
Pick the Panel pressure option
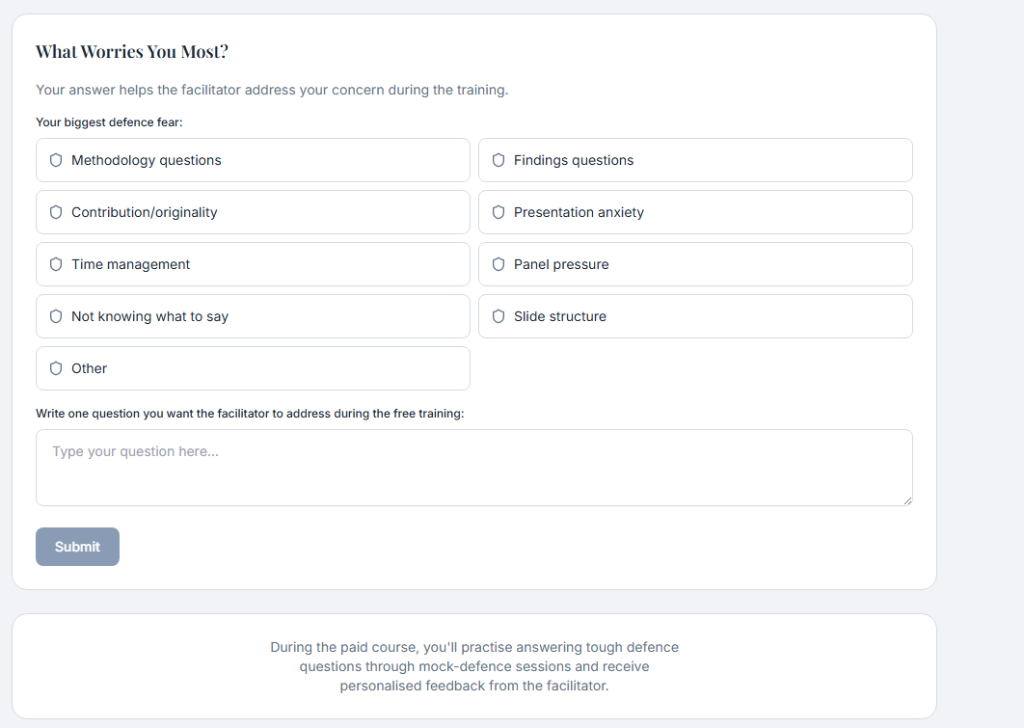pos(695,264)
